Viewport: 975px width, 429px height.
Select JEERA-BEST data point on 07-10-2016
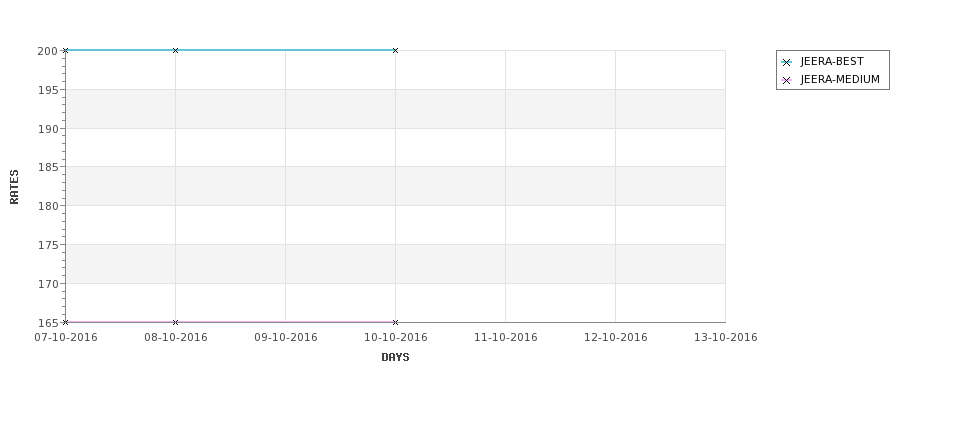pyautogui.click(x=65, y=50)
